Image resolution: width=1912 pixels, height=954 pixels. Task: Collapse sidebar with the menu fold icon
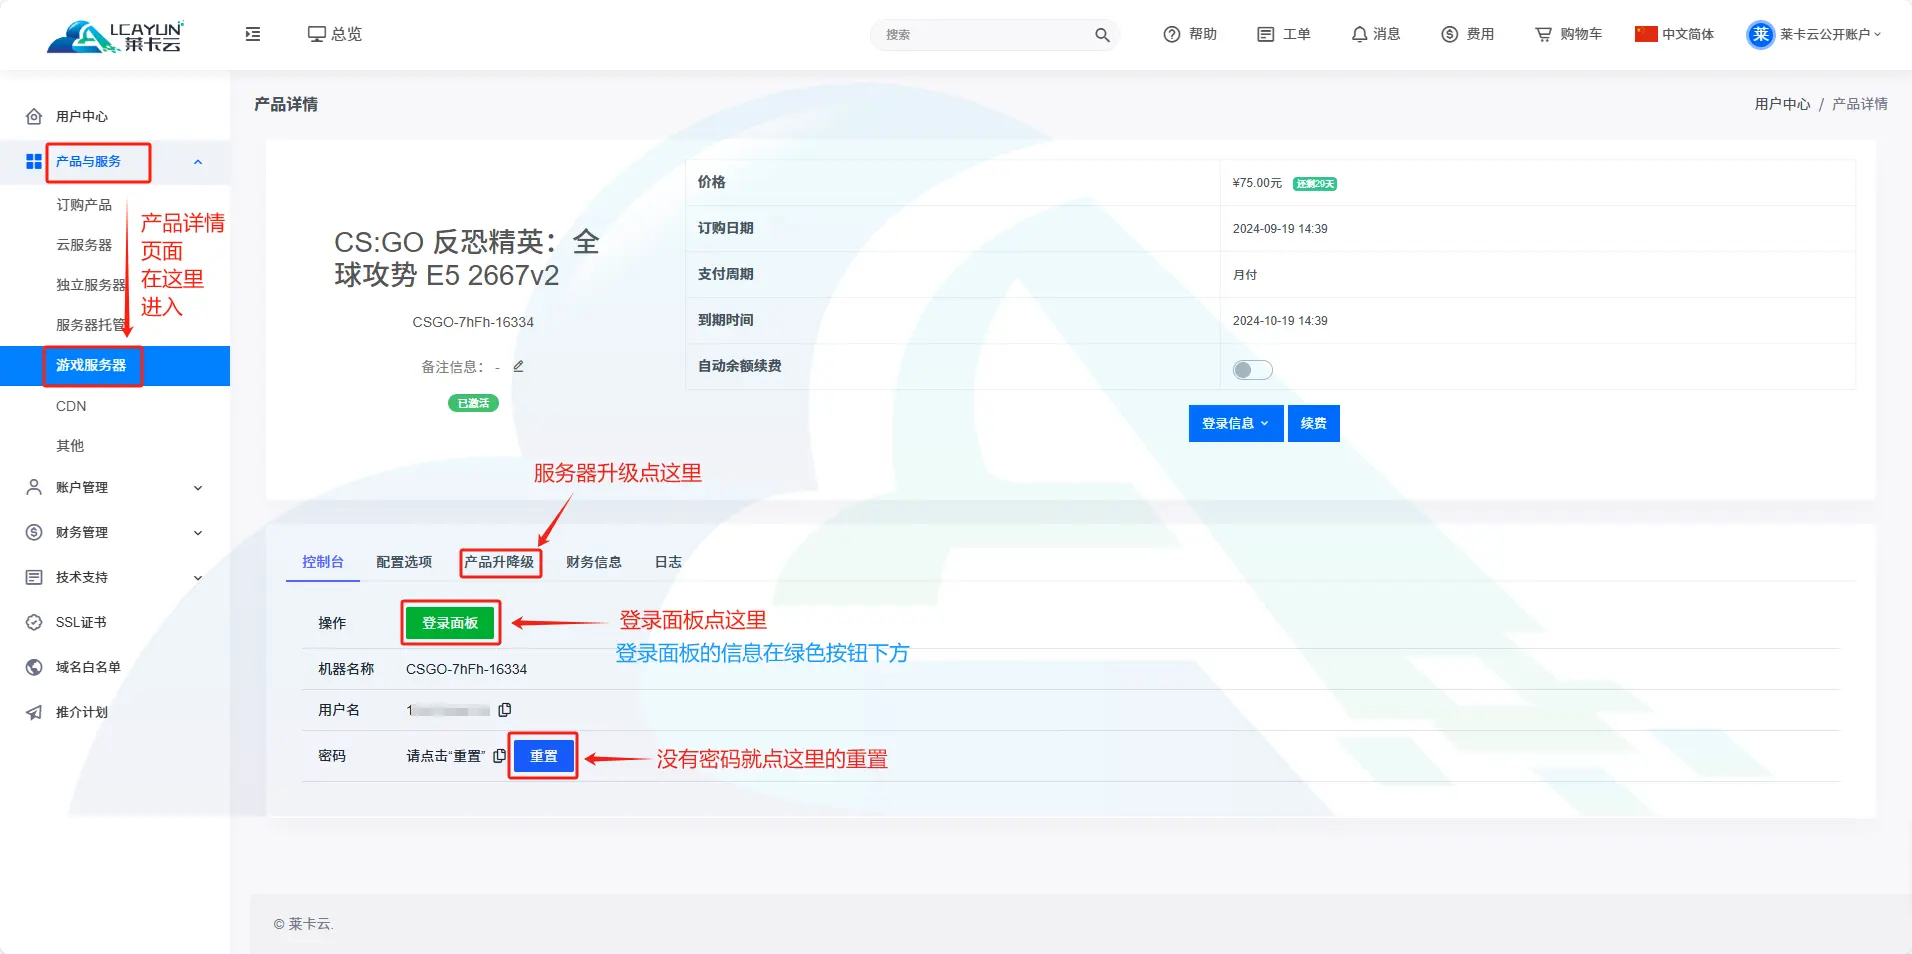pos(253,34)
